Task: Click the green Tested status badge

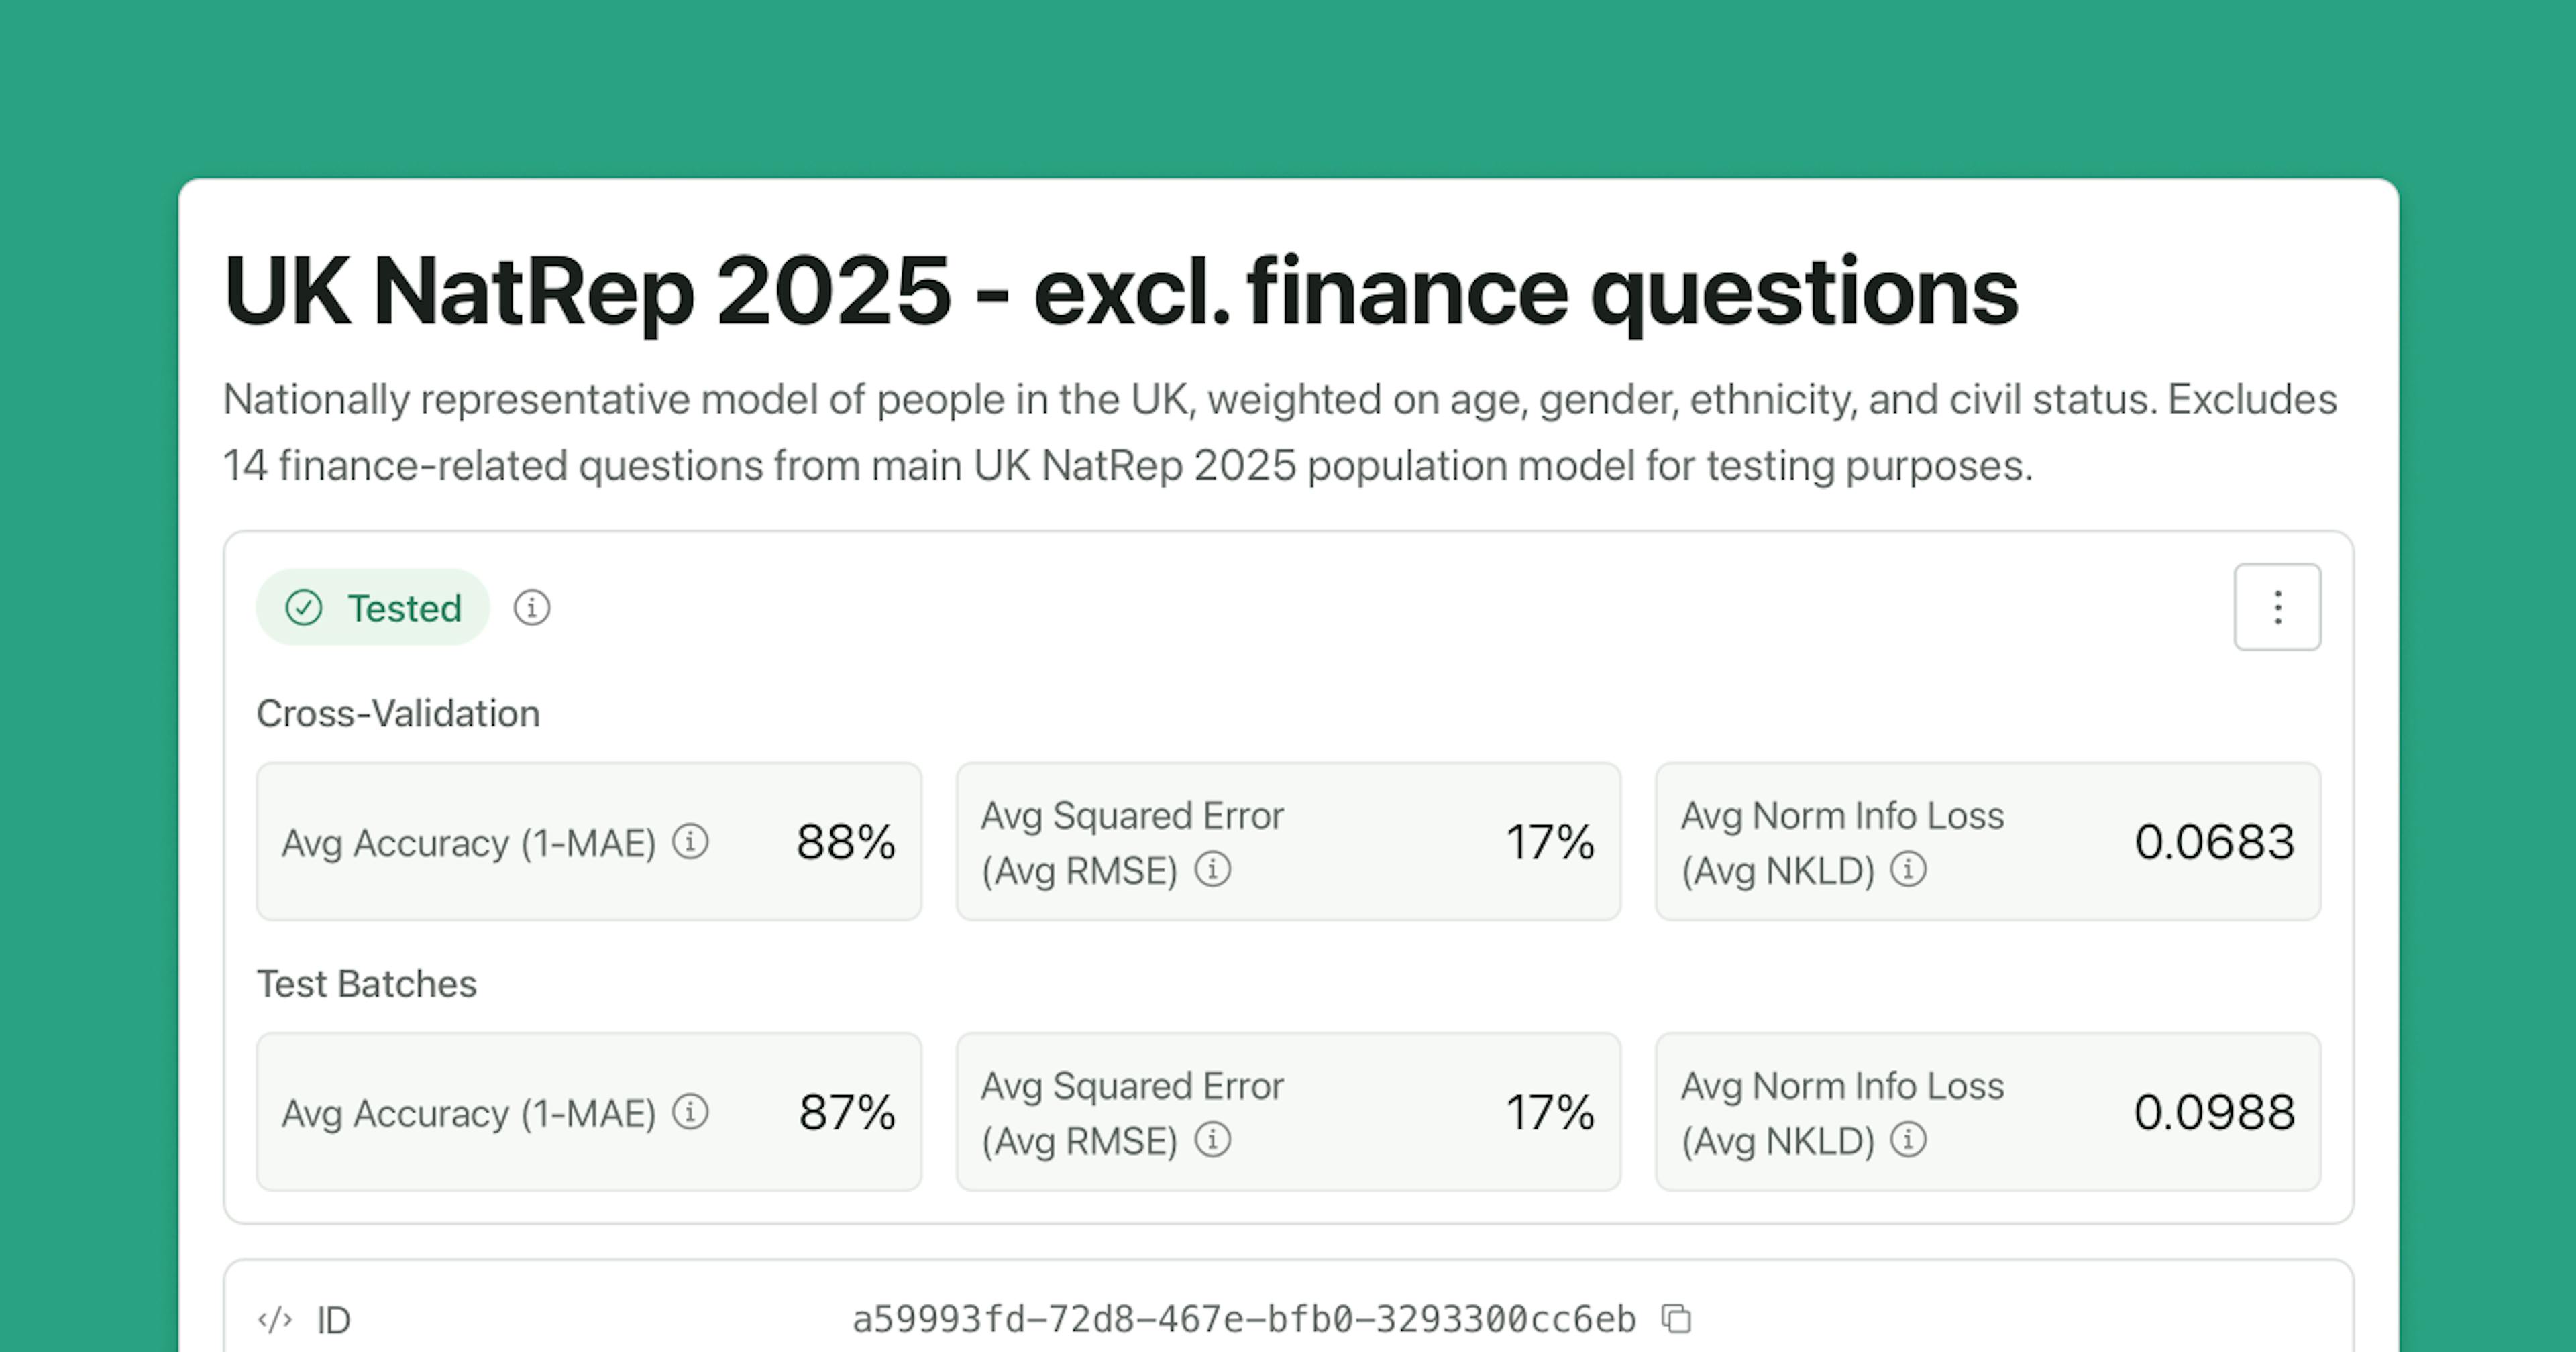Action: pos(373,607)
